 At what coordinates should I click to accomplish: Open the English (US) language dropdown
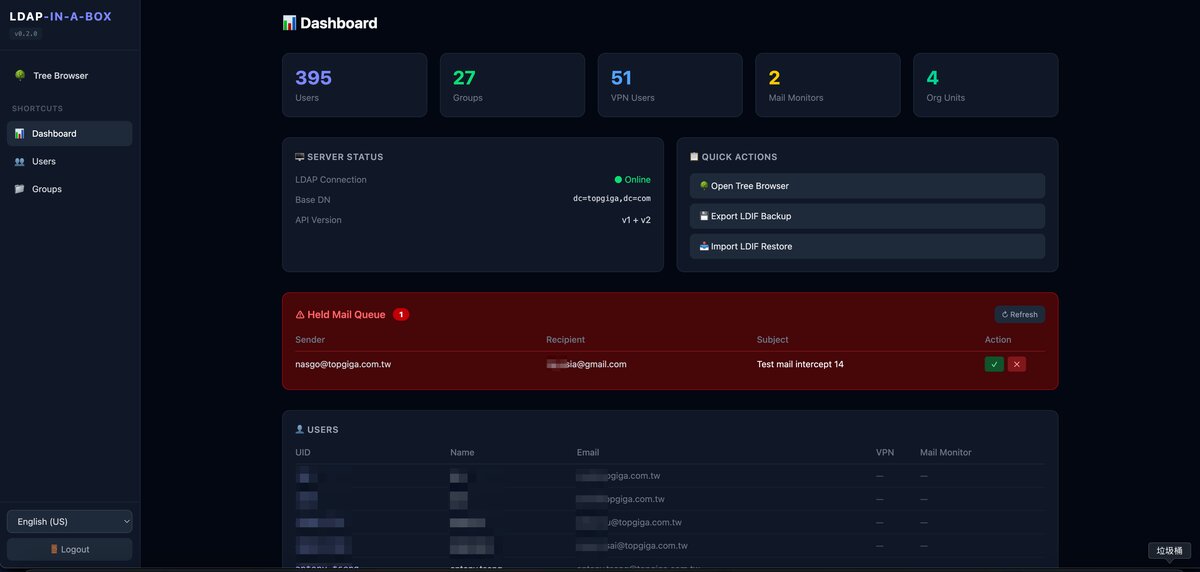click(x=69, y=521)
